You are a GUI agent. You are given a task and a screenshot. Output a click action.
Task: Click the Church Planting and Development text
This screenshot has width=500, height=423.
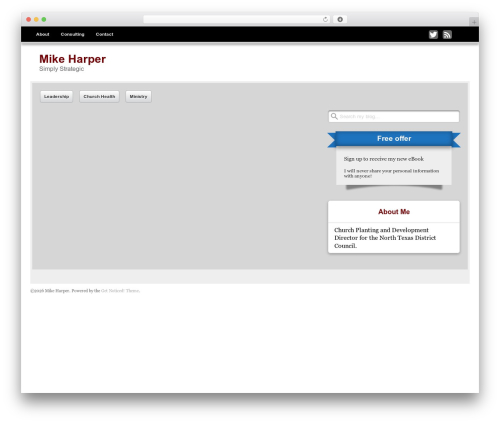point(385,238)
